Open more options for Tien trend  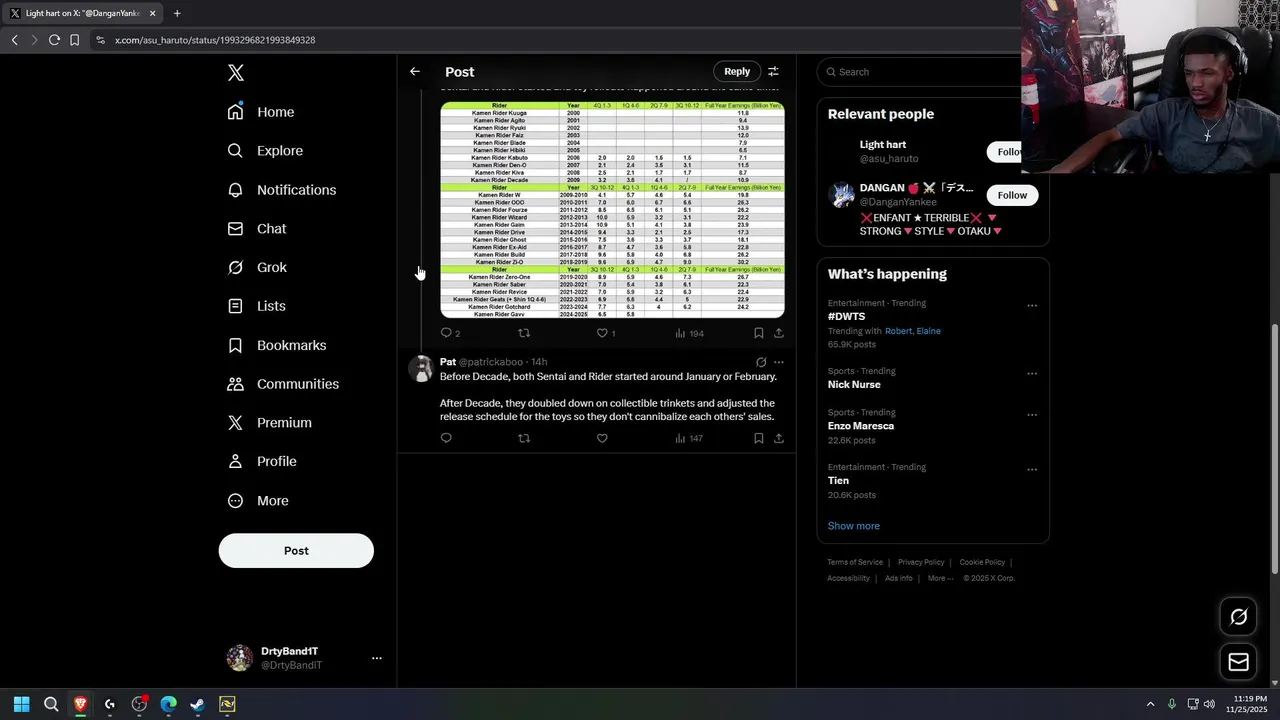point(1032,470)
